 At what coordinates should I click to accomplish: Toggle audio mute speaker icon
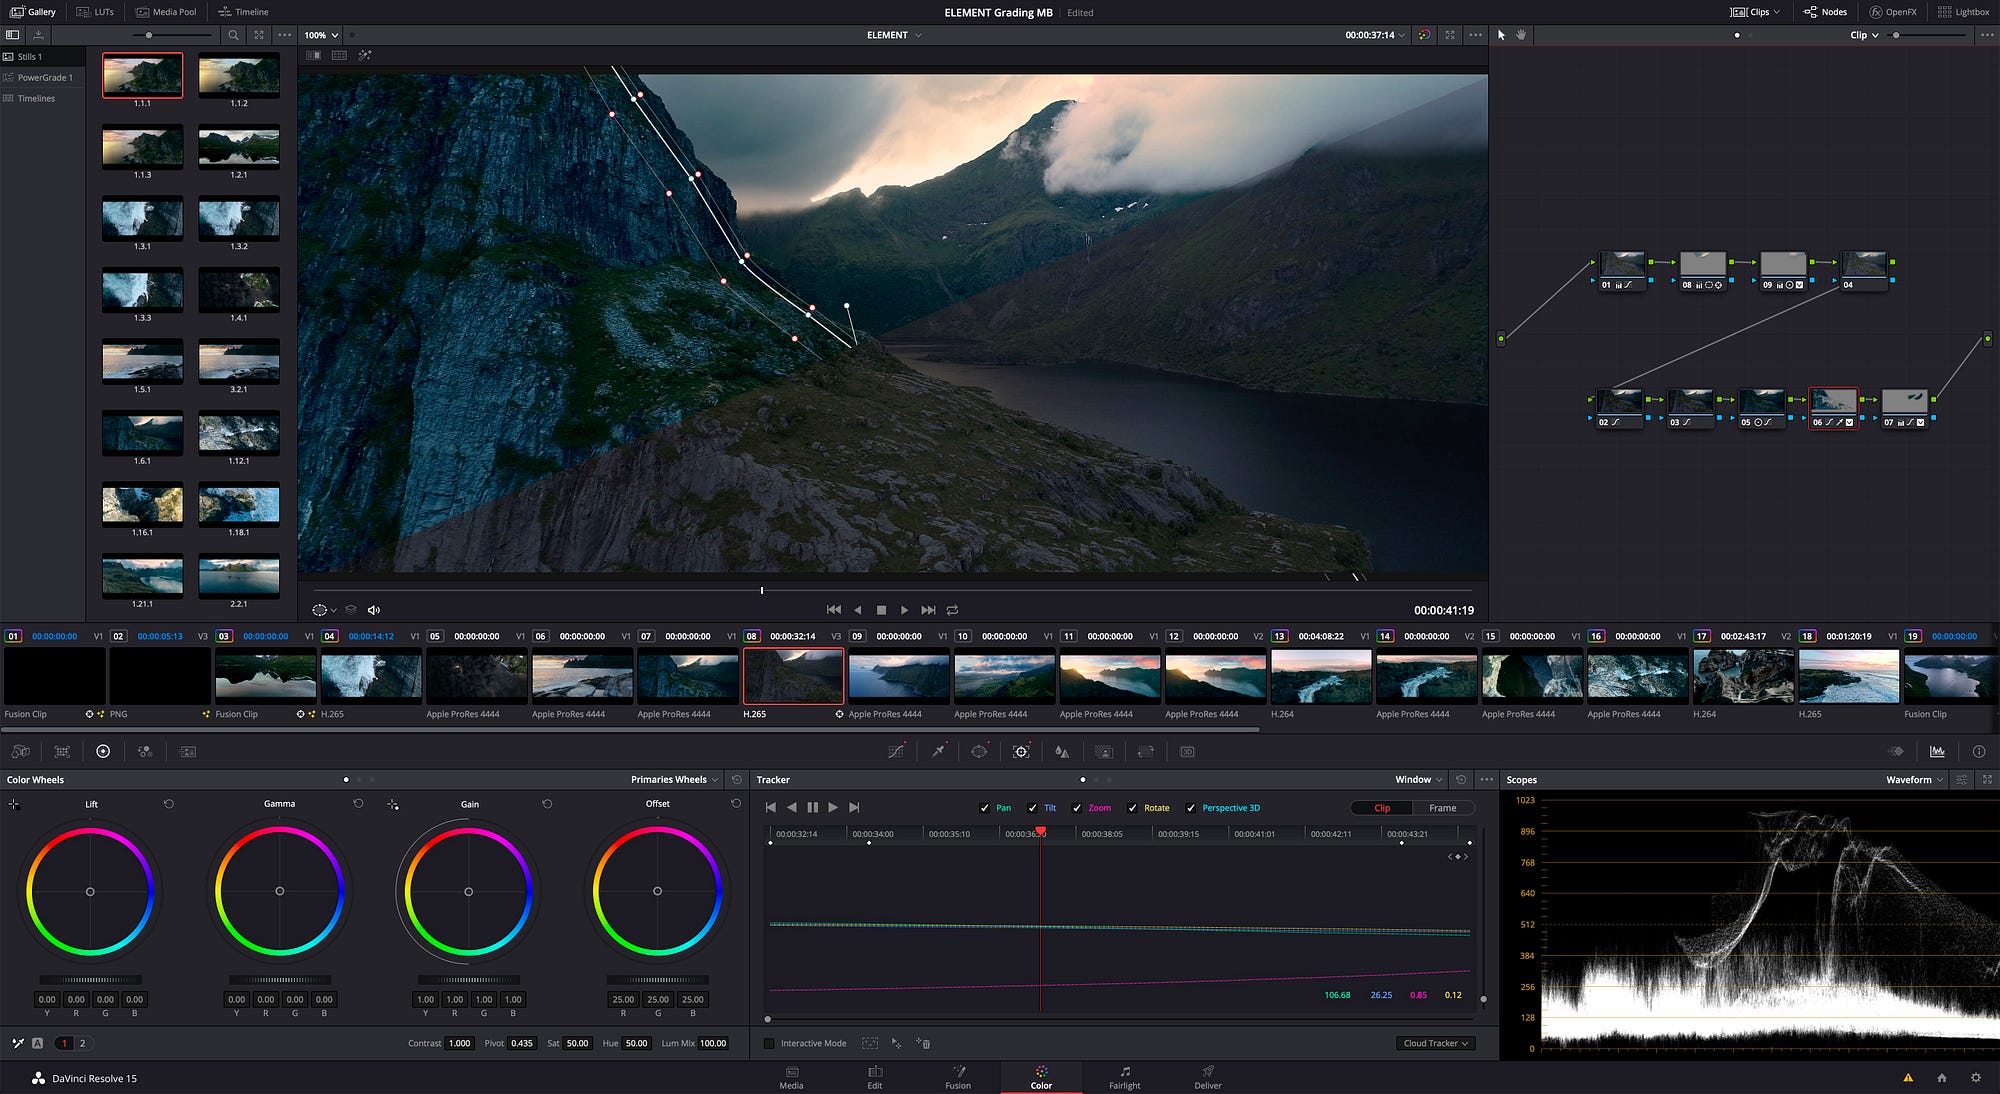coord(374,610)
